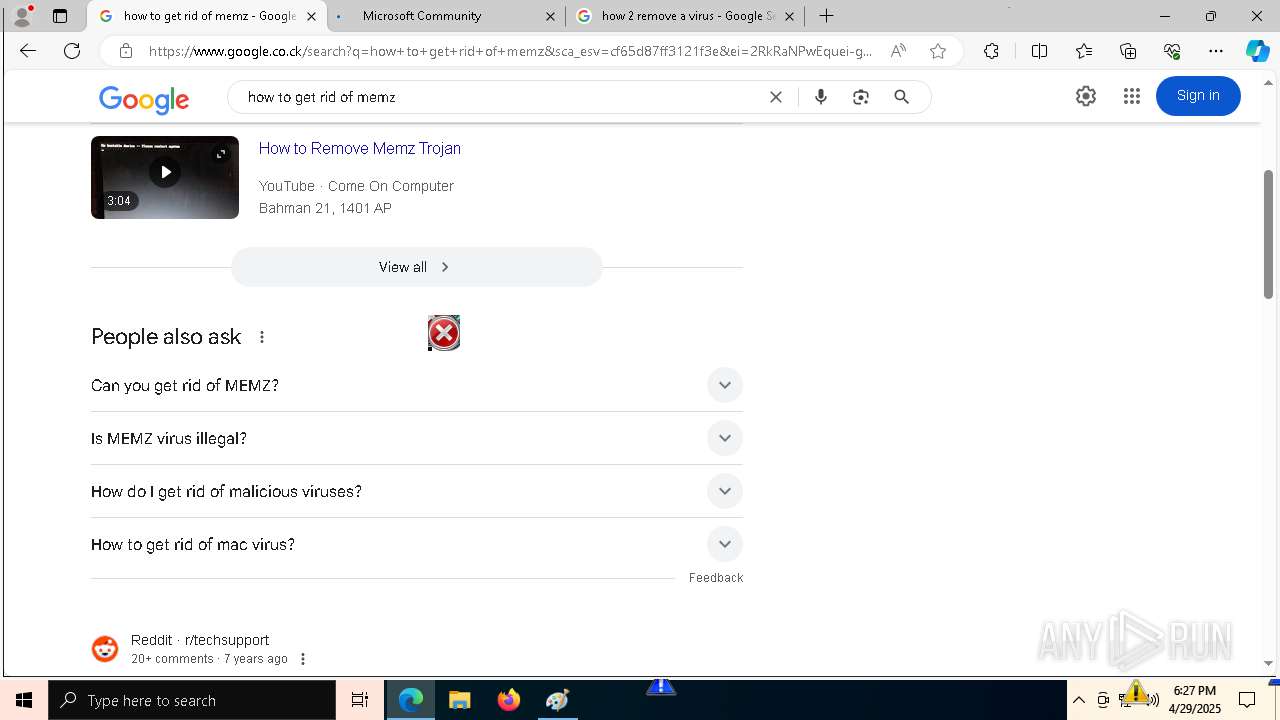Open 'How to Remove Memz Trojan' link
The image size is (1280, 720).
click(x=360, y=148)
